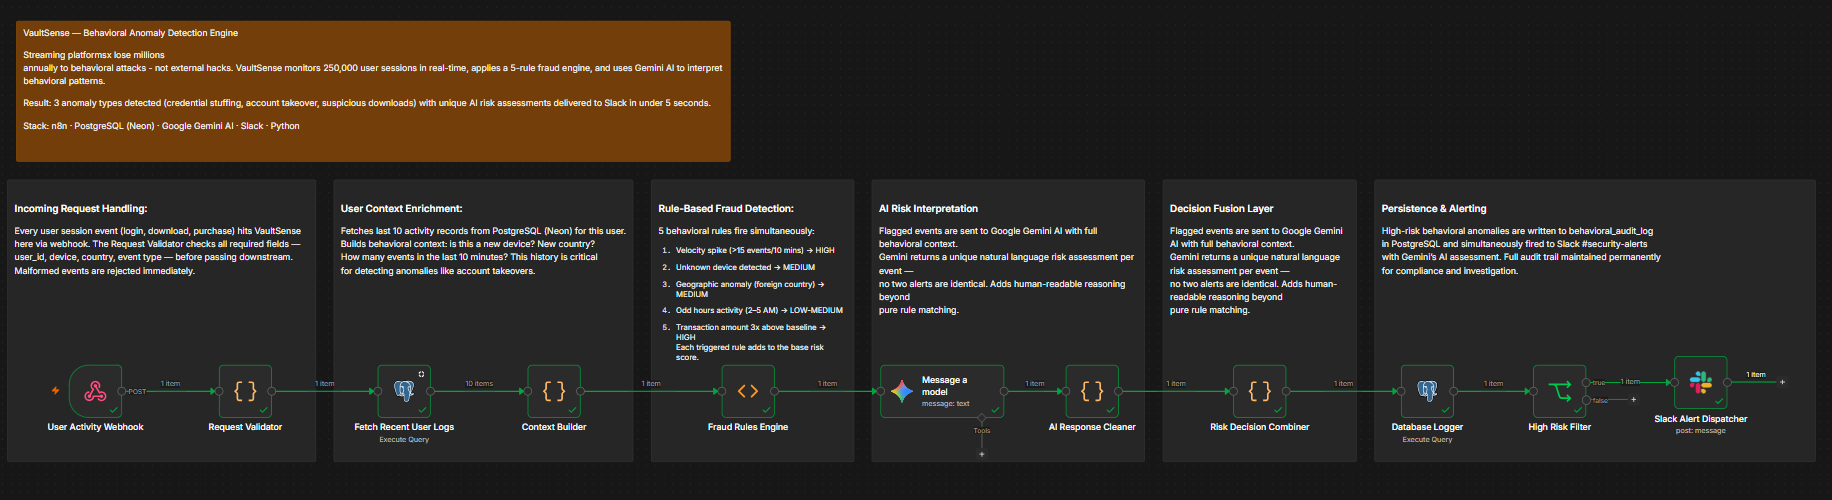Image resolution: width=1832 pixels, height=500 pixels.
Task: Select the "Incoming Request Handling:" sticky note heading
Action: point(81,209)
